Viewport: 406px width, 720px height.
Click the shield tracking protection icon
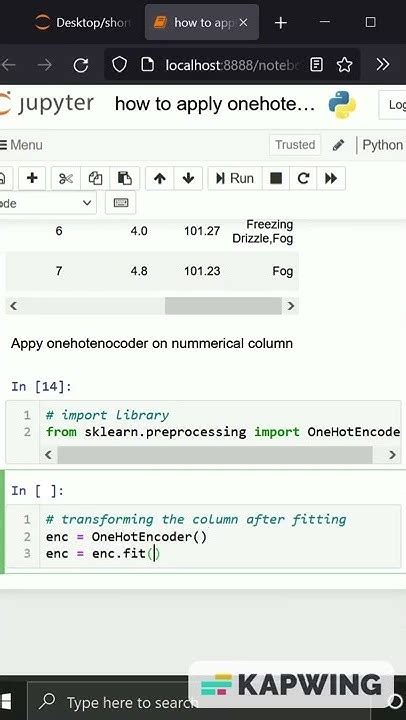click(119, 65)
